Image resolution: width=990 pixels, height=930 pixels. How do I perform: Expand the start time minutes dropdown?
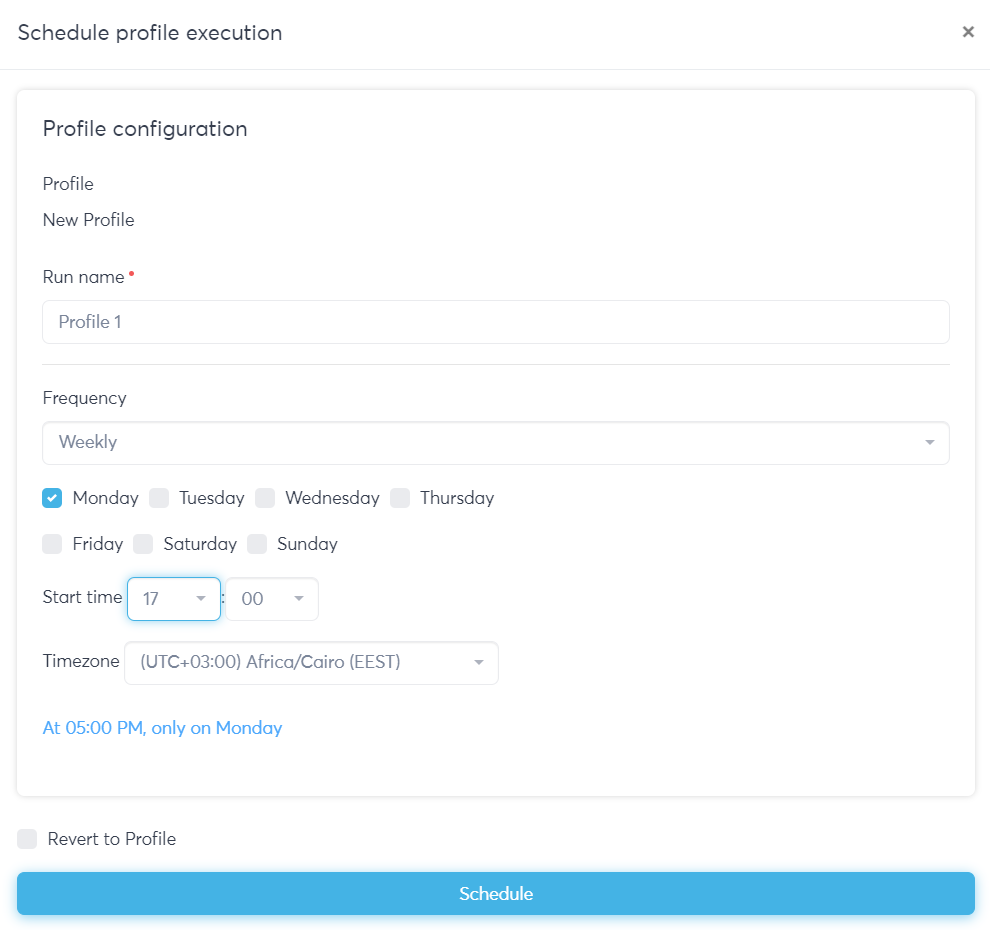coord(271,599)
